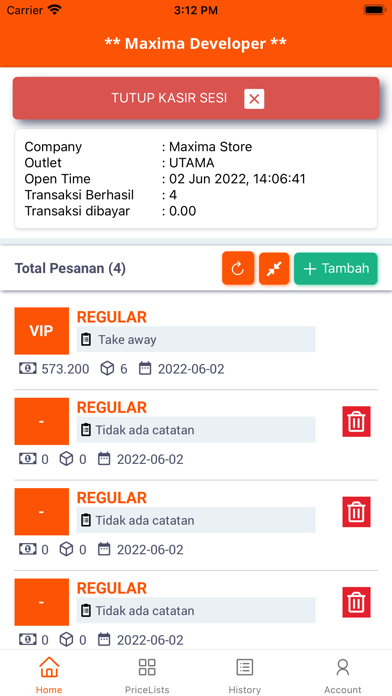Image resolution: width=392 pixels, height=696 pixels.
Task: Delete the second order with the trash icon
Action: tap(356, 421)
